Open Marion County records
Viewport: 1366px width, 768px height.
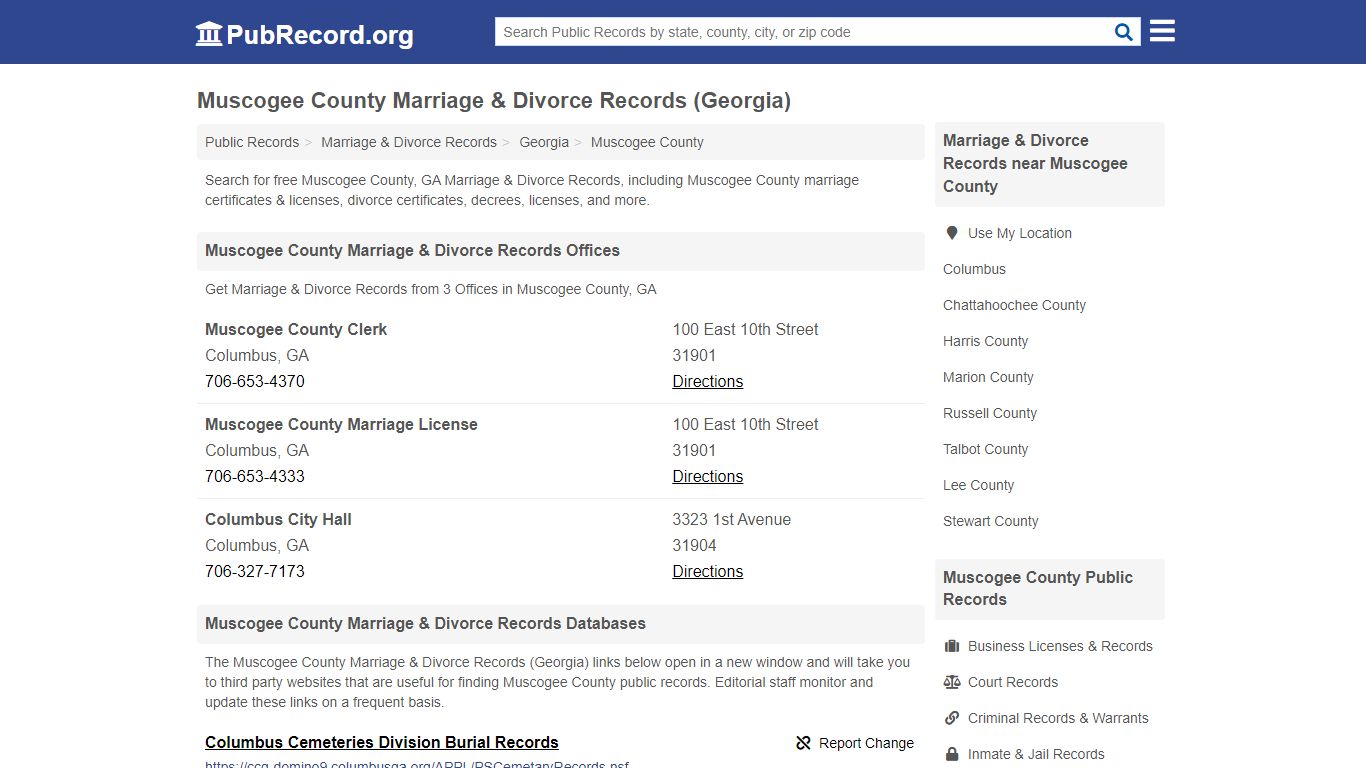pos(988,377)
